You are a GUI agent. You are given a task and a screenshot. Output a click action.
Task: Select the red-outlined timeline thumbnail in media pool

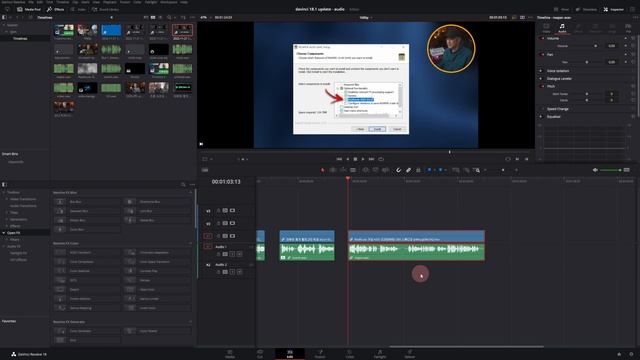[182, 30]
